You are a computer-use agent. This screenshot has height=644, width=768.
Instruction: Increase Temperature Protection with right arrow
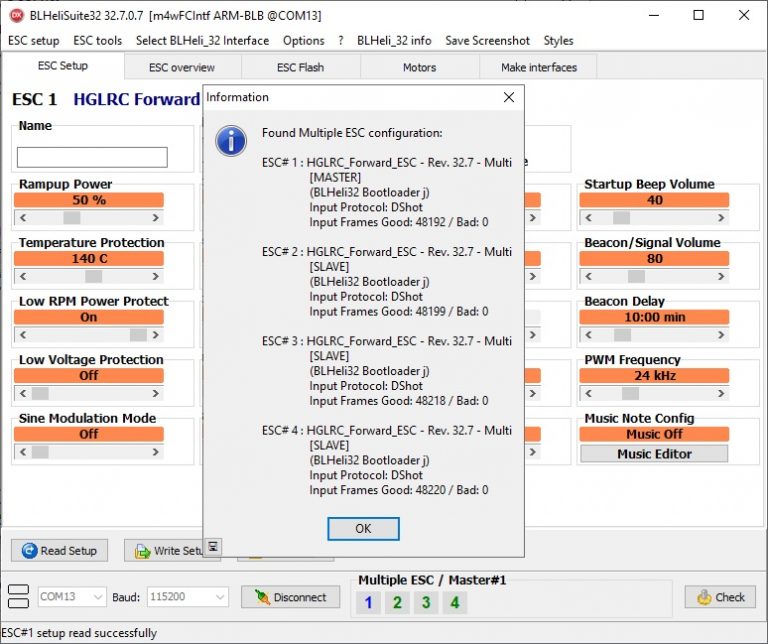[x=155, y=276]
